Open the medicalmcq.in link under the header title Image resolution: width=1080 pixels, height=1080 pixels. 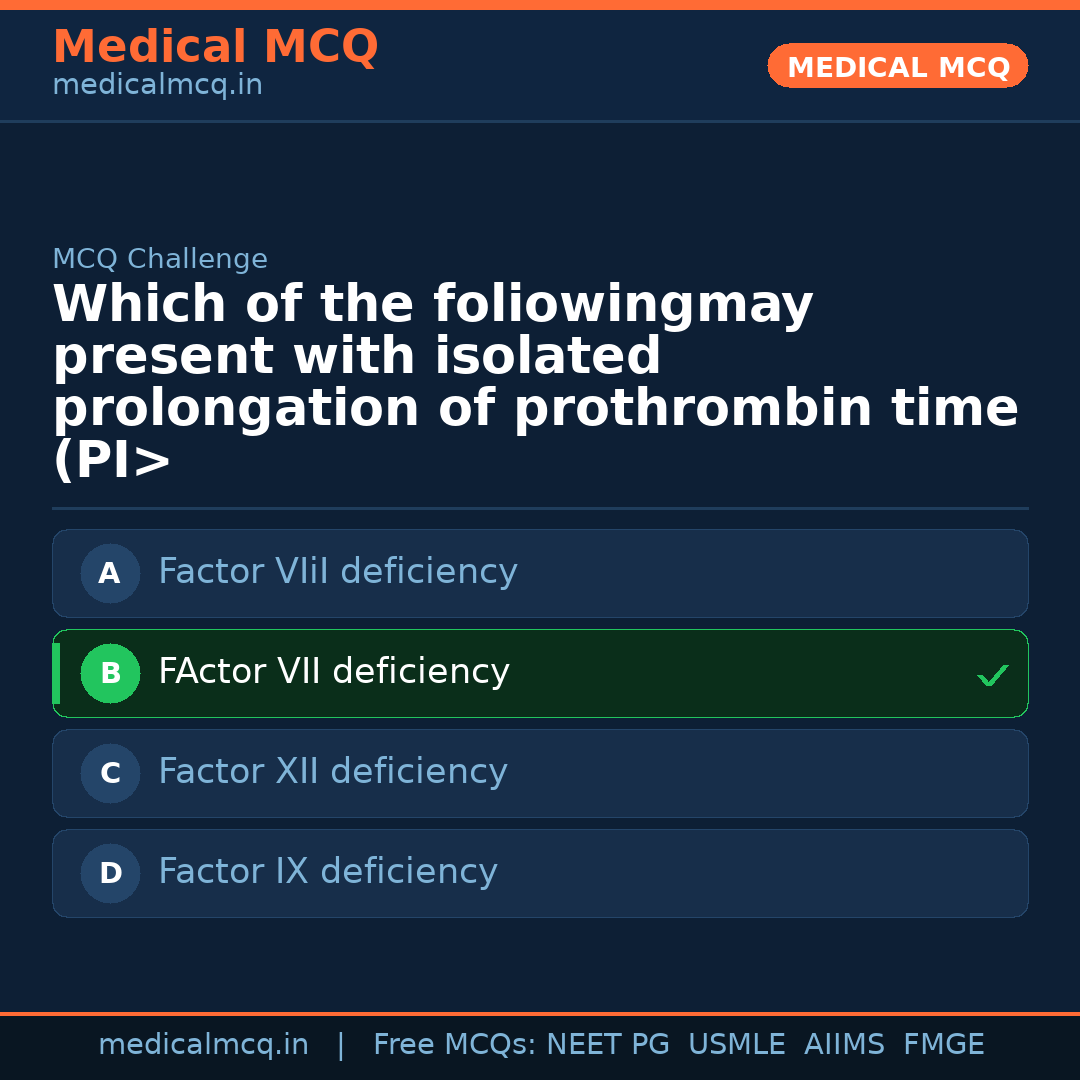pos(157,86)
